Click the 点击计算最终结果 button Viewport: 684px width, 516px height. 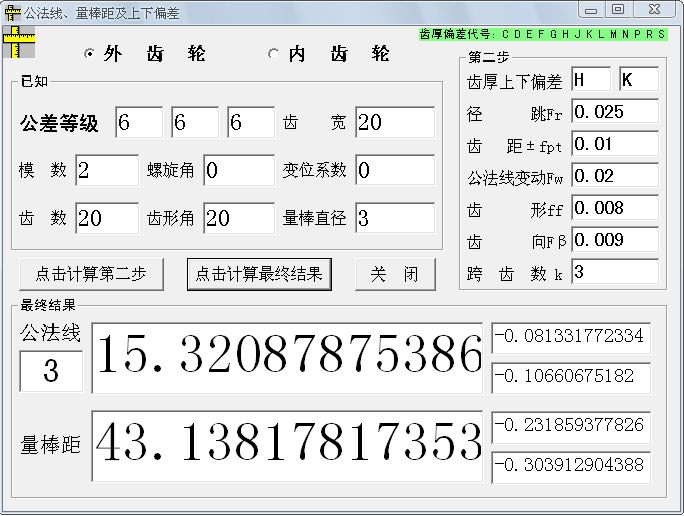[x=259, y=274]
